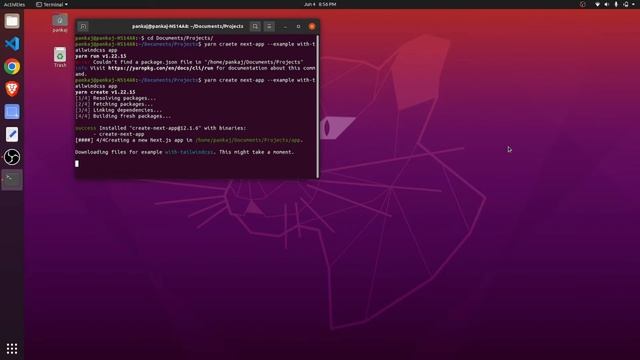Click the /home/pankaj/Documents/Projects/app path text
This screenshot has width=640, height=360.
pyautogui.click(x=249, y=140)
